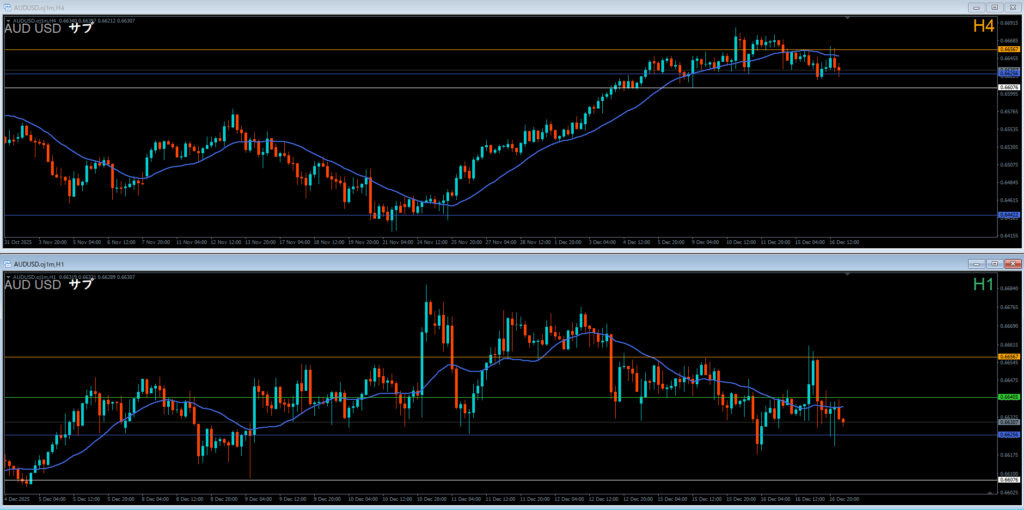This screenshot has height=510, width=1024.
Task: Click the H1 chart window icon
Action: (x=8, y=263)
